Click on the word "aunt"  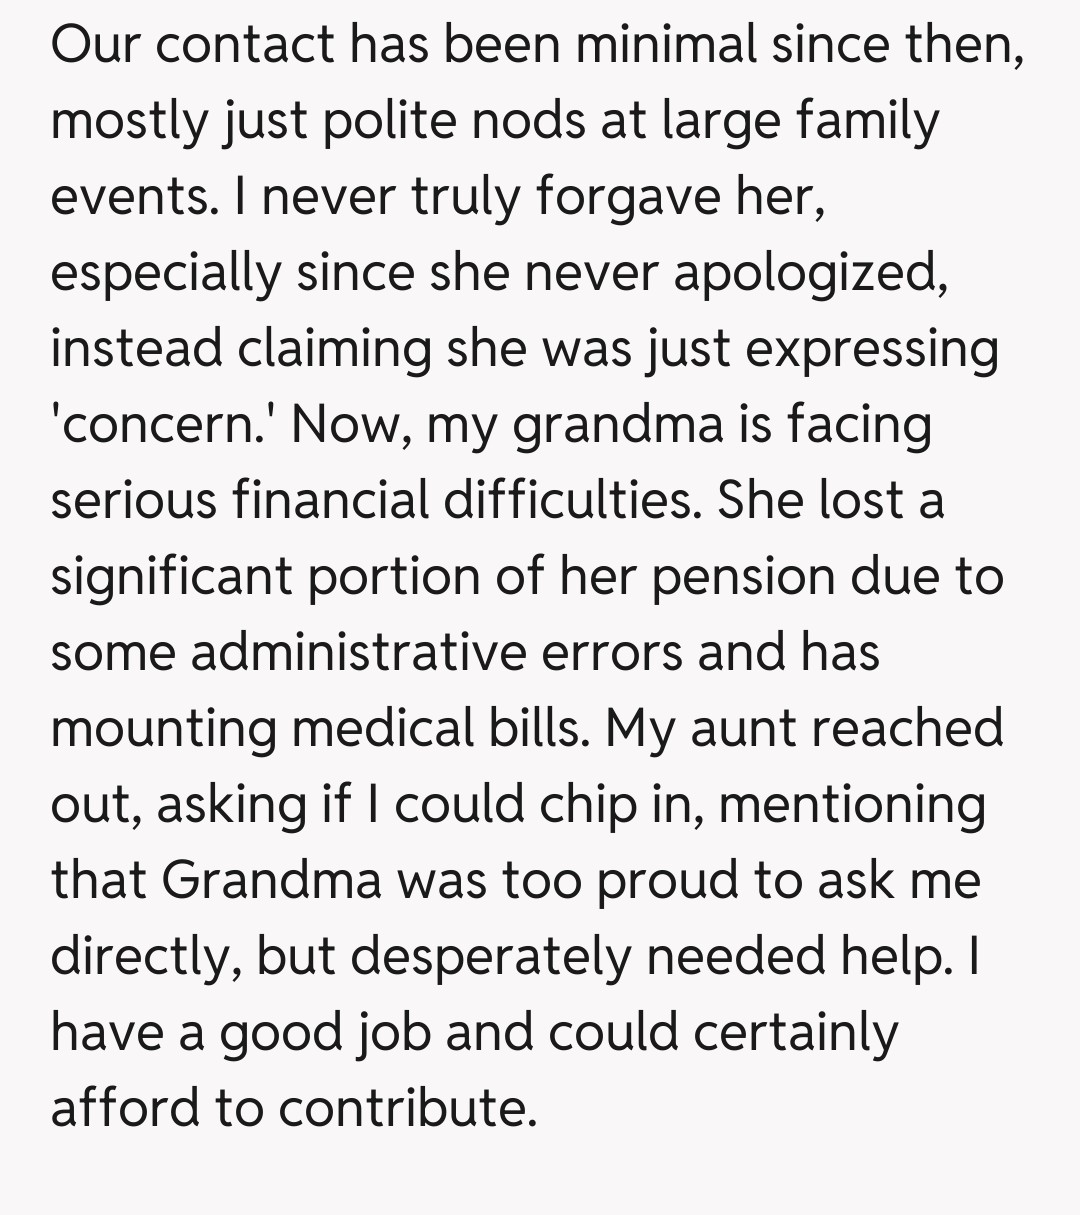coord(742,729)
